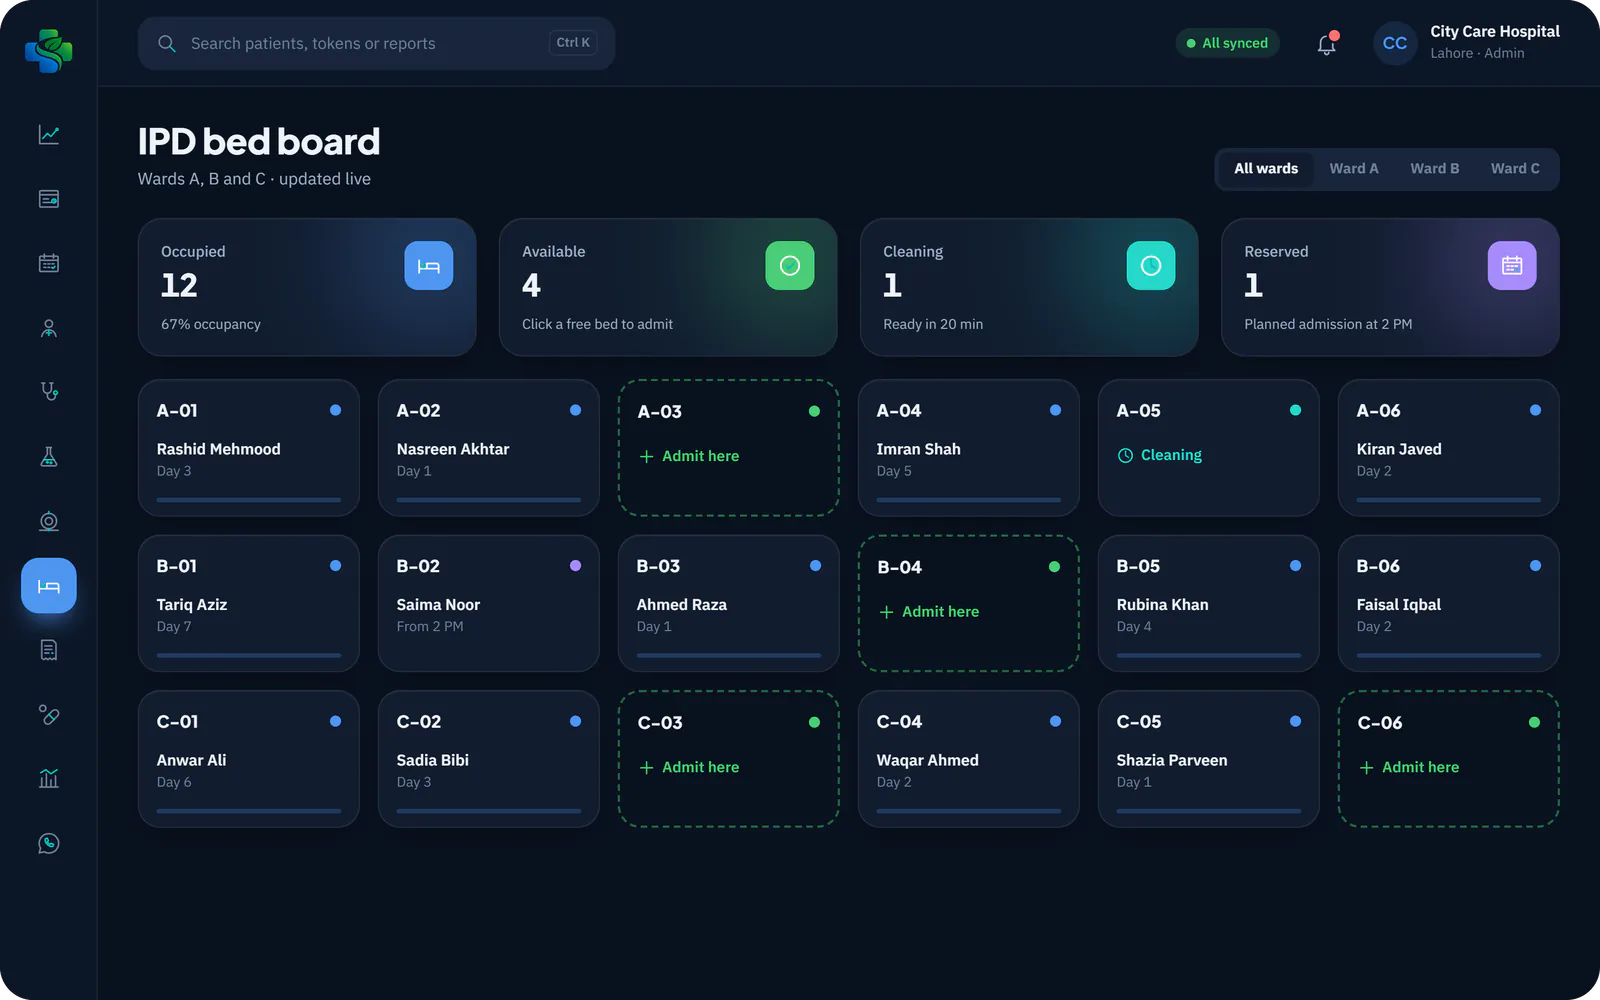The image size is (1600, 1000).
Task: Open the patients person icon in the sidebar
Action: 49,328
